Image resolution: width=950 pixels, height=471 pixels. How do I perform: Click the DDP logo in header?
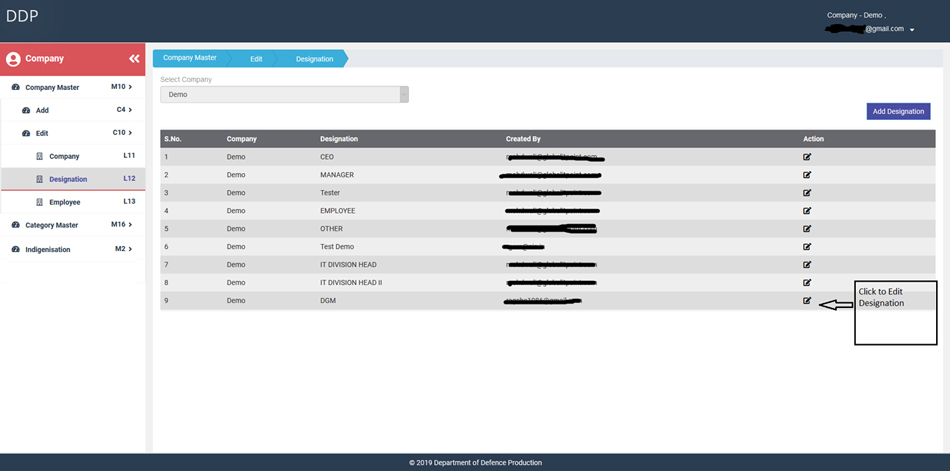[x=22, y=16]
